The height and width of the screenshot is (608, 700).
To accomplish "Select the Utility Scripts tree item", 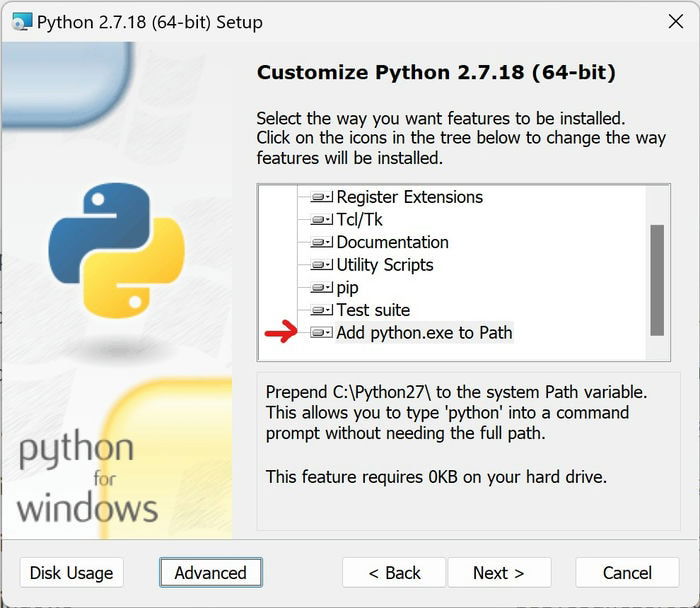I will coord(385,265).
